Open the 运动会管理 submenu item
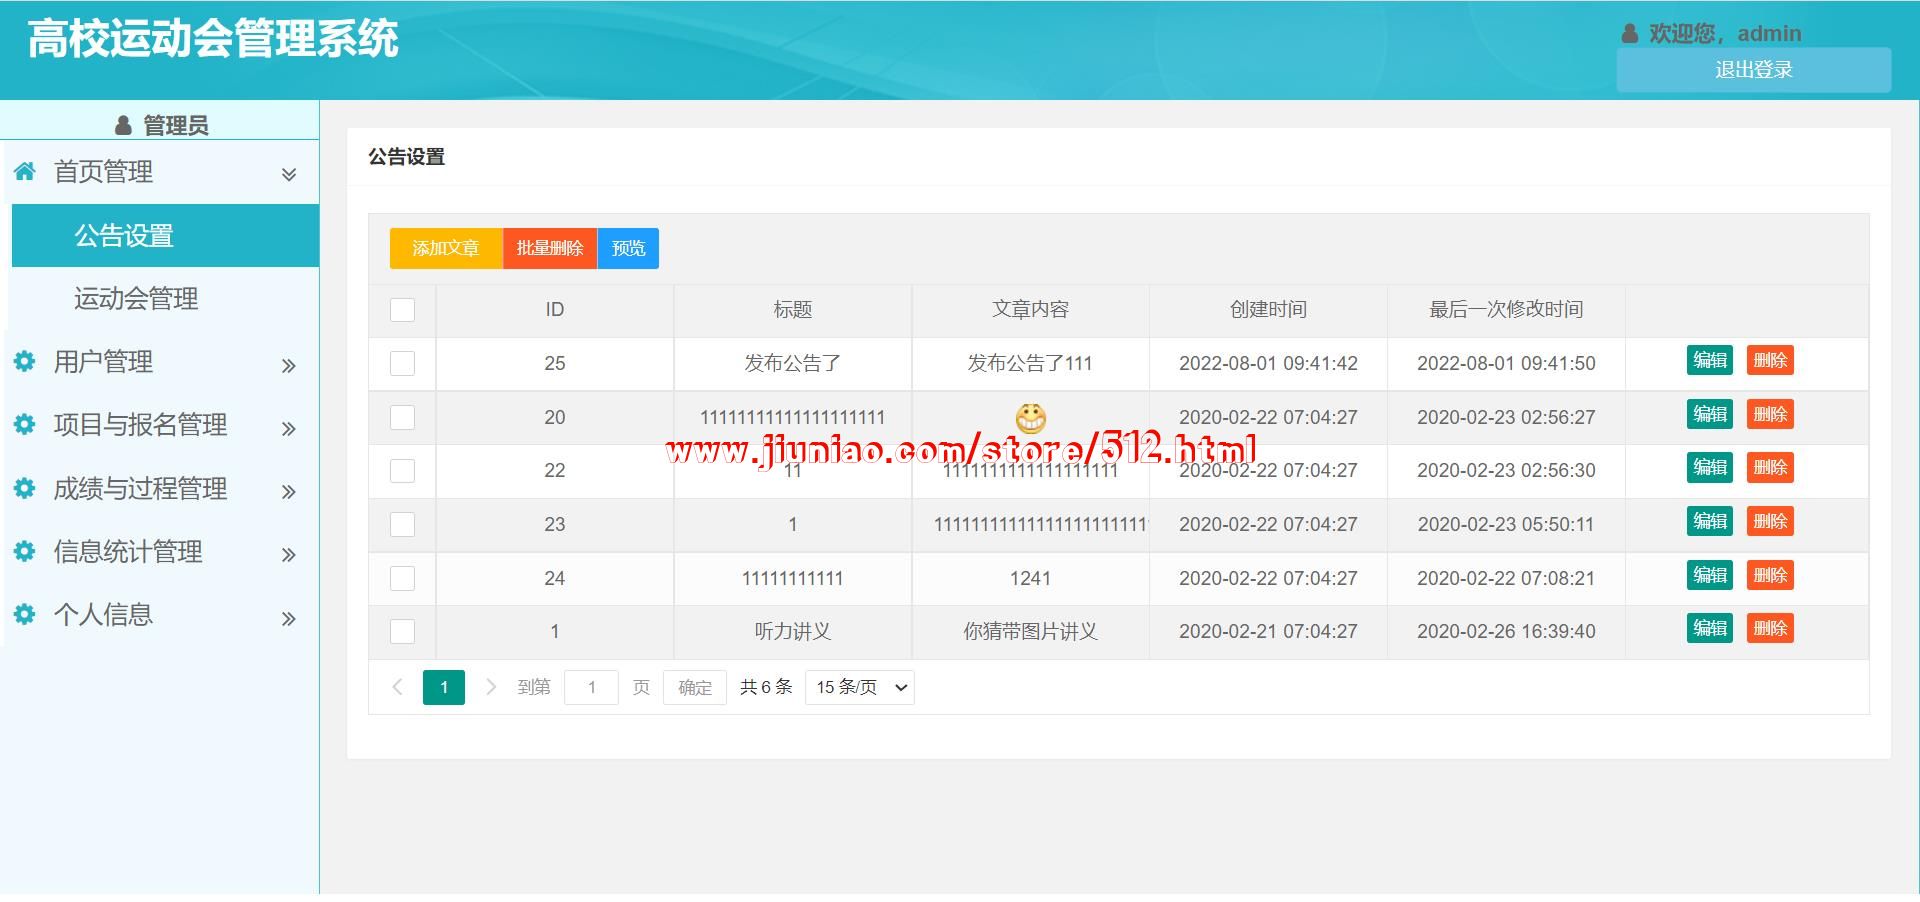The image size is (1920, 902). click(x=136, y=298)
